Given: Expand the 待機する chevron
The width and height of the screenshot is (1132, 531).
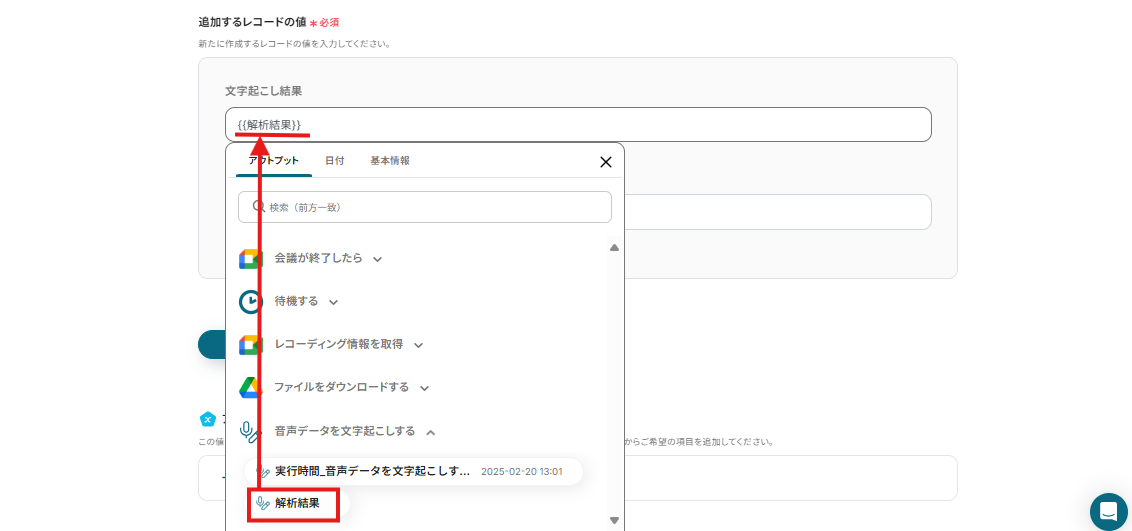Looking at the screenshot, I should [333, 302].
